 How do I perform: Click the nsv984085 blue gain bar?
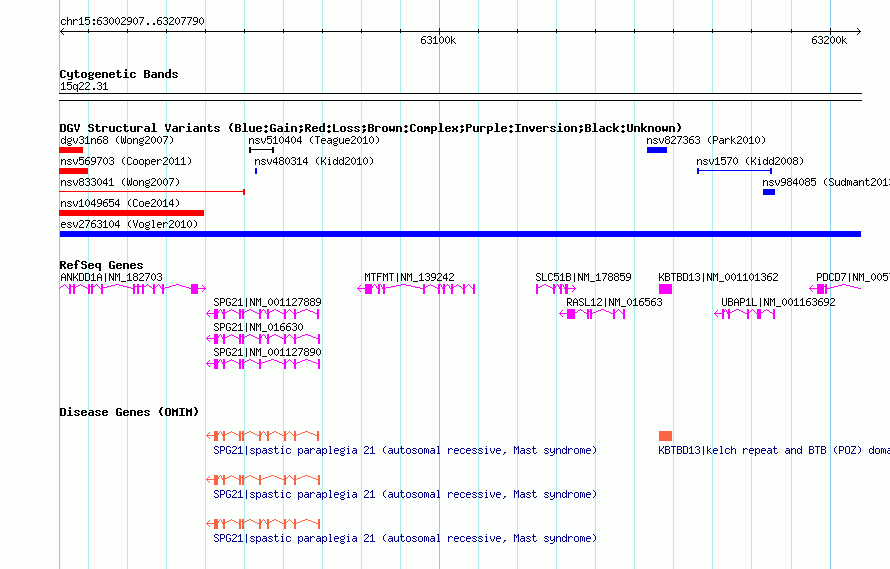coord(769,192)
